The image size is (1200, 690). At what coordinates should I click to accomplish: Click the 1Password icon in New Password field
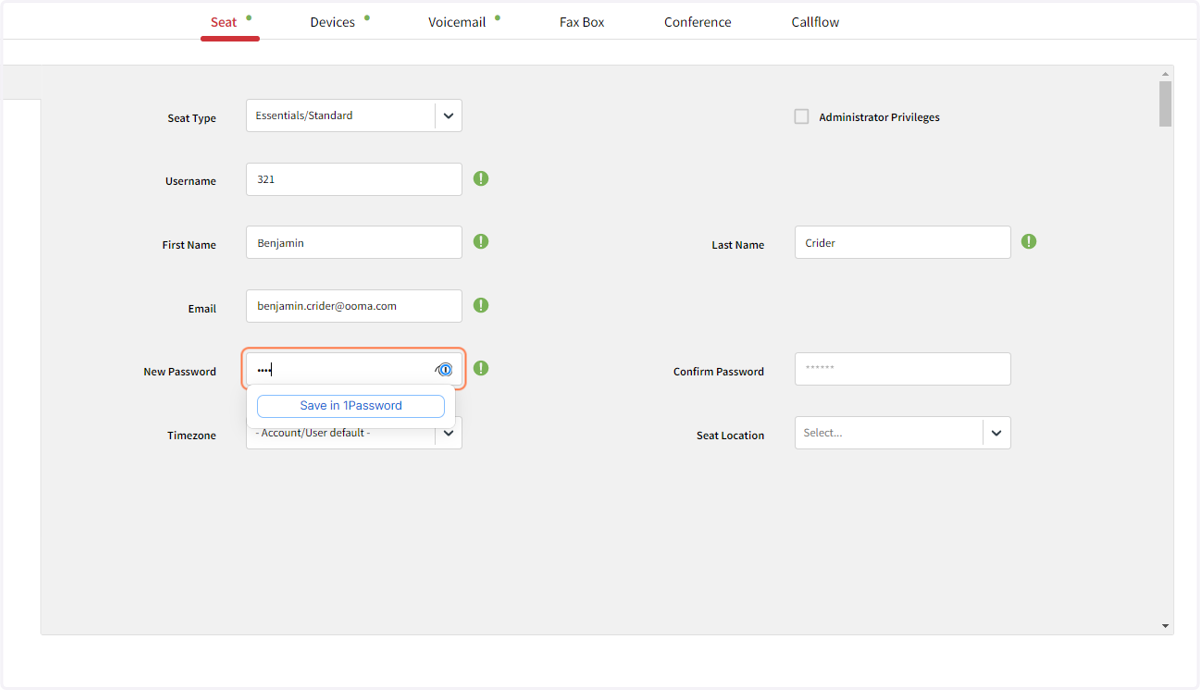click(x=444, y=369)
